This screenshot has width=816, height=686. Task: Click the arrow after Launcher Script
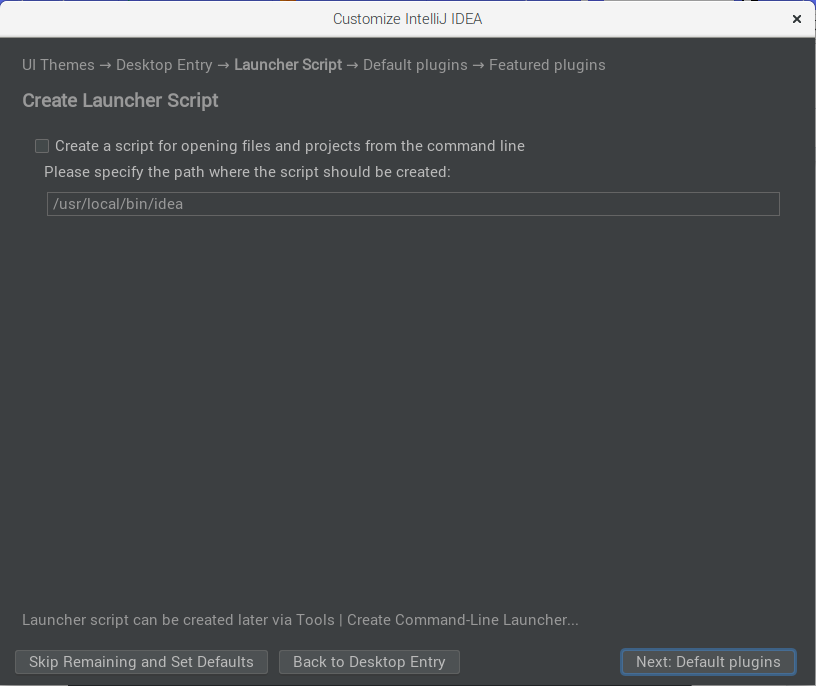coord(352,66)
